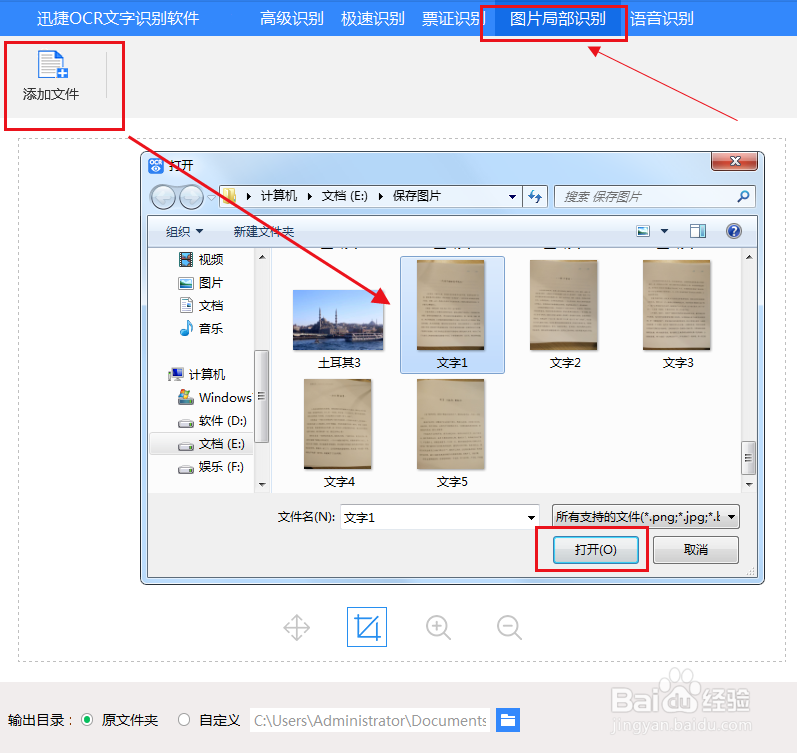Select 计算机 in the sidebar
The height and width of the screenshot is (753, 797).
[x=197, y=375]
